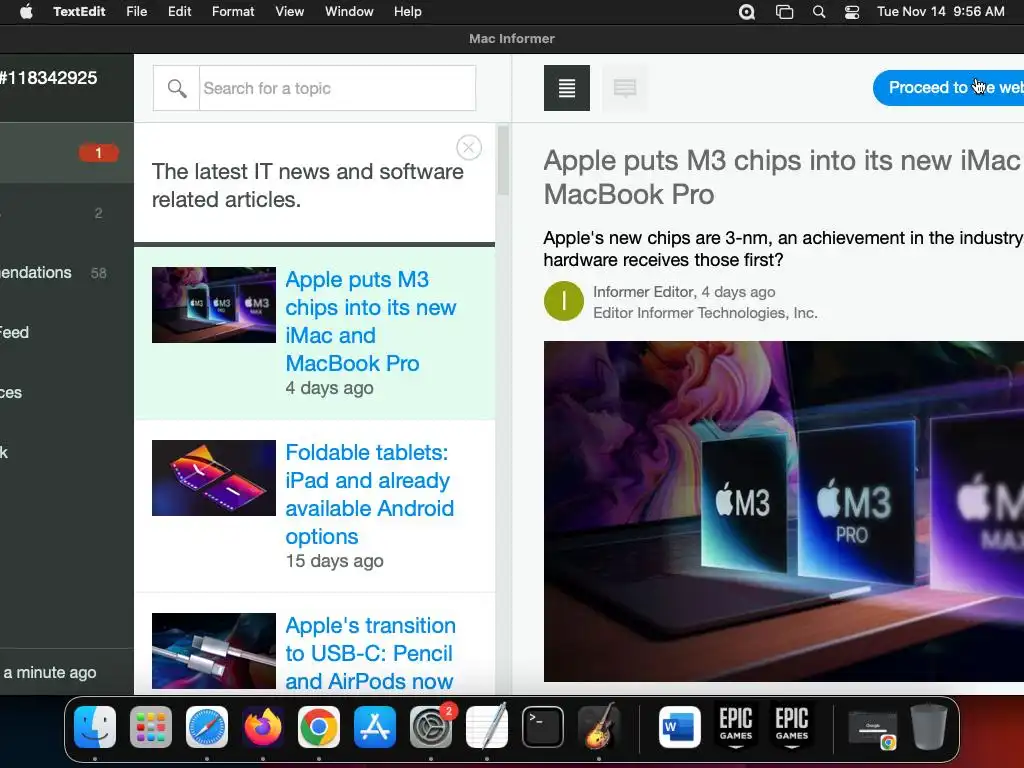Dismiss the latest IT news banner
The height and width of the screenshot is (768, 1024).
pyautogui.click(x=468, y=148)
